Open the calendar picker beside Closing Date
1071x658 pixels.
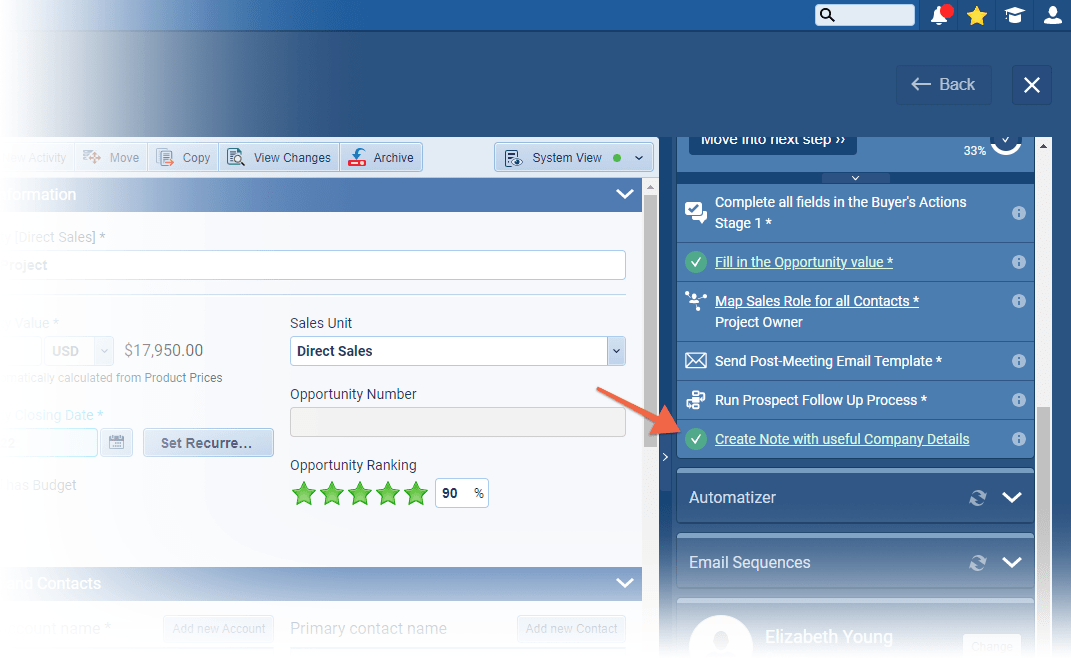tap(117, 442)
